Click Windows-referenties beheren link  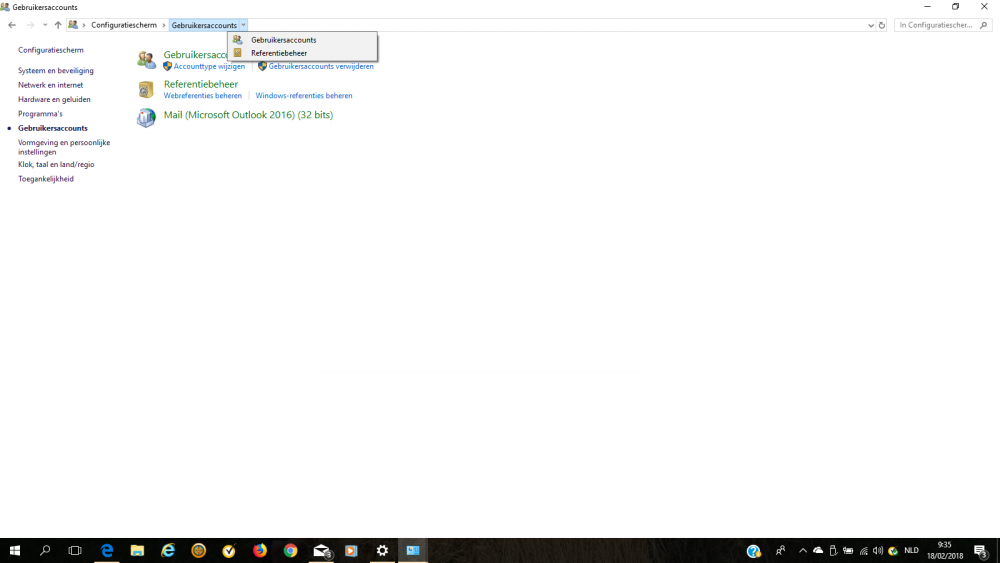304,96
